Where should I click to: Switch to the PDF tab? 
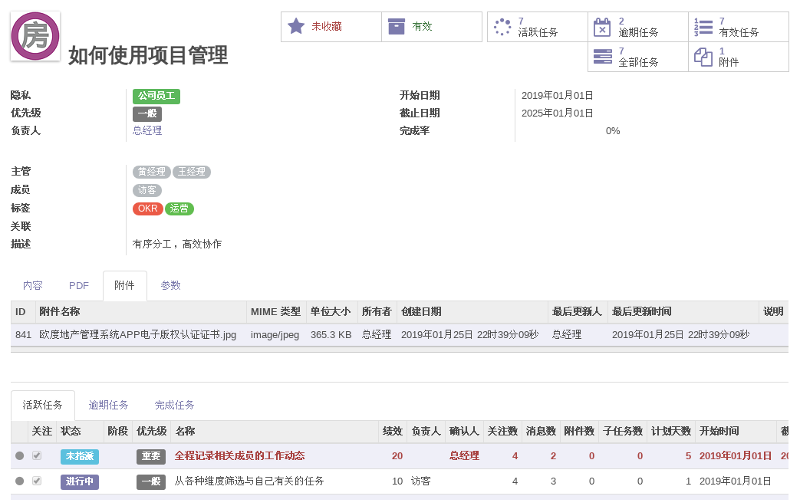[x=79, y=286]
